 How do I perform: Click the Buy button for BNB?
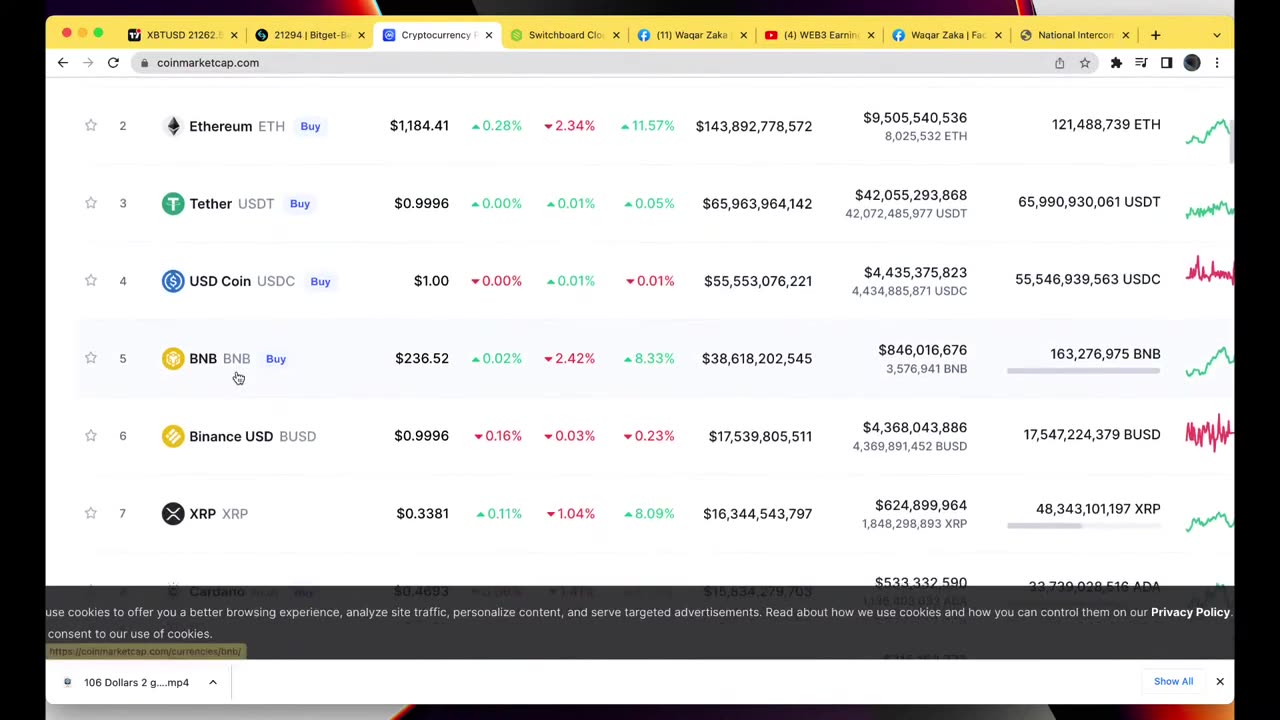[x=276, y=359]
